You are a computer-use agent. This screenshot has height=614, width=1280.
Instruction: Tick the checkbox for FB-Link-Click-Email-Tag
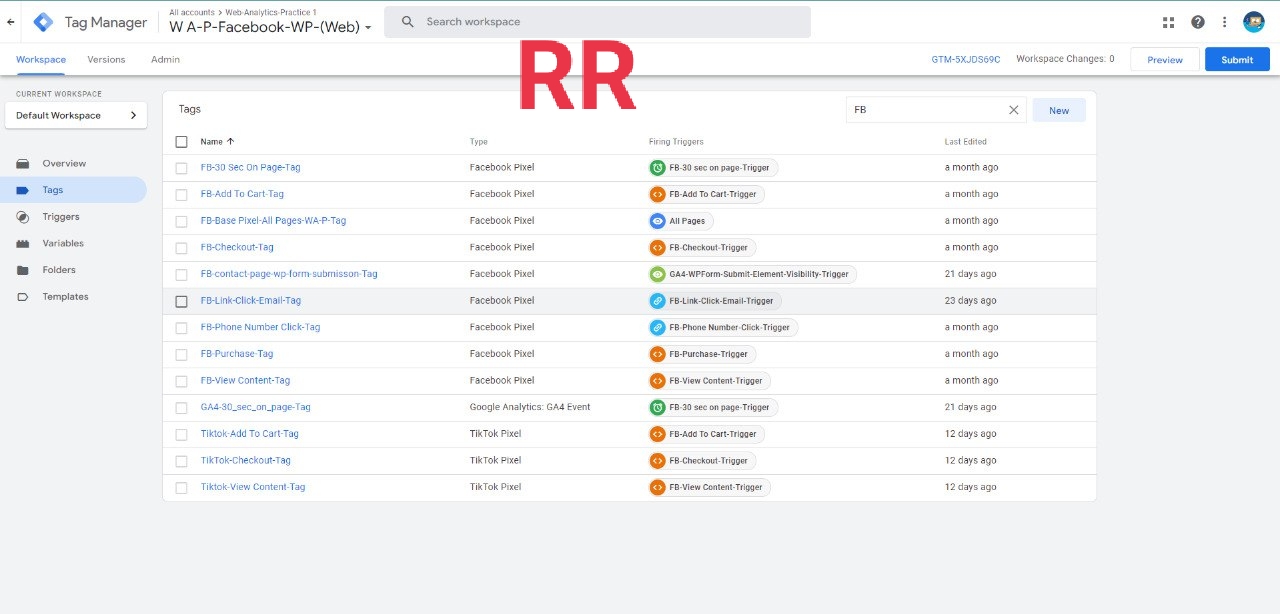click(181, 301)
